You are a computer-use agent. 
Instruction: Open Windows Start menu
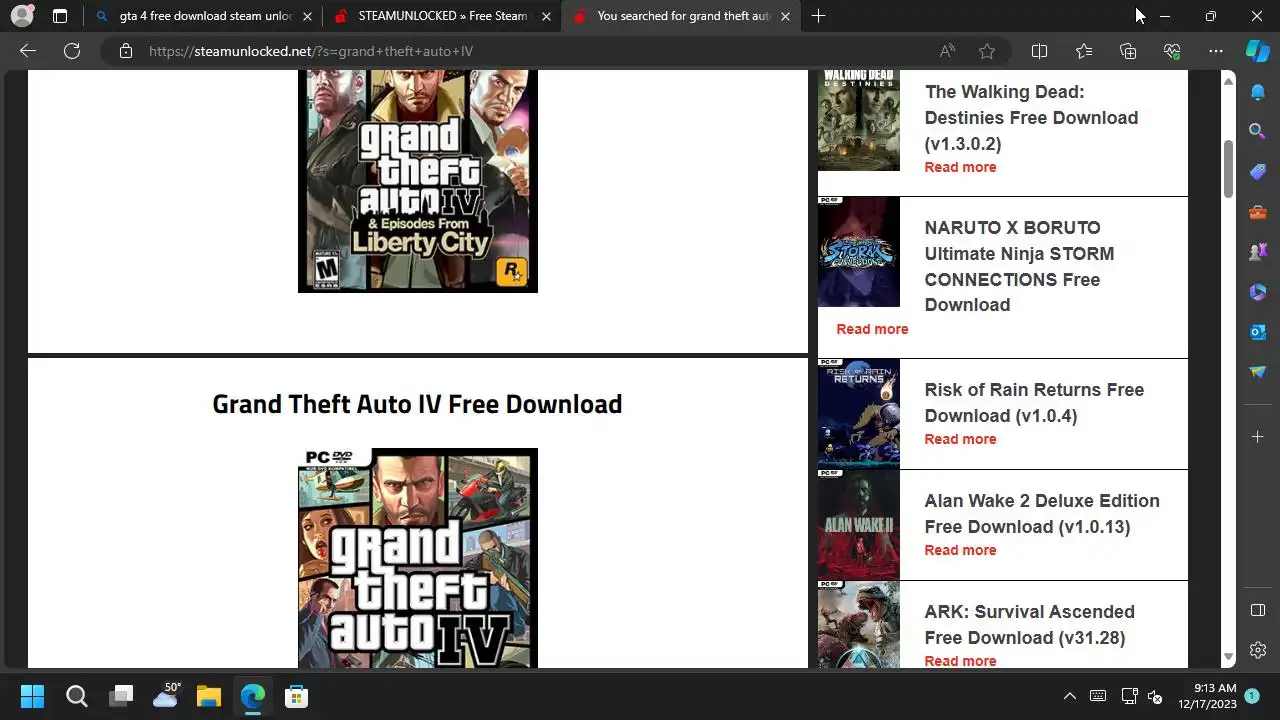click(32, 696)
